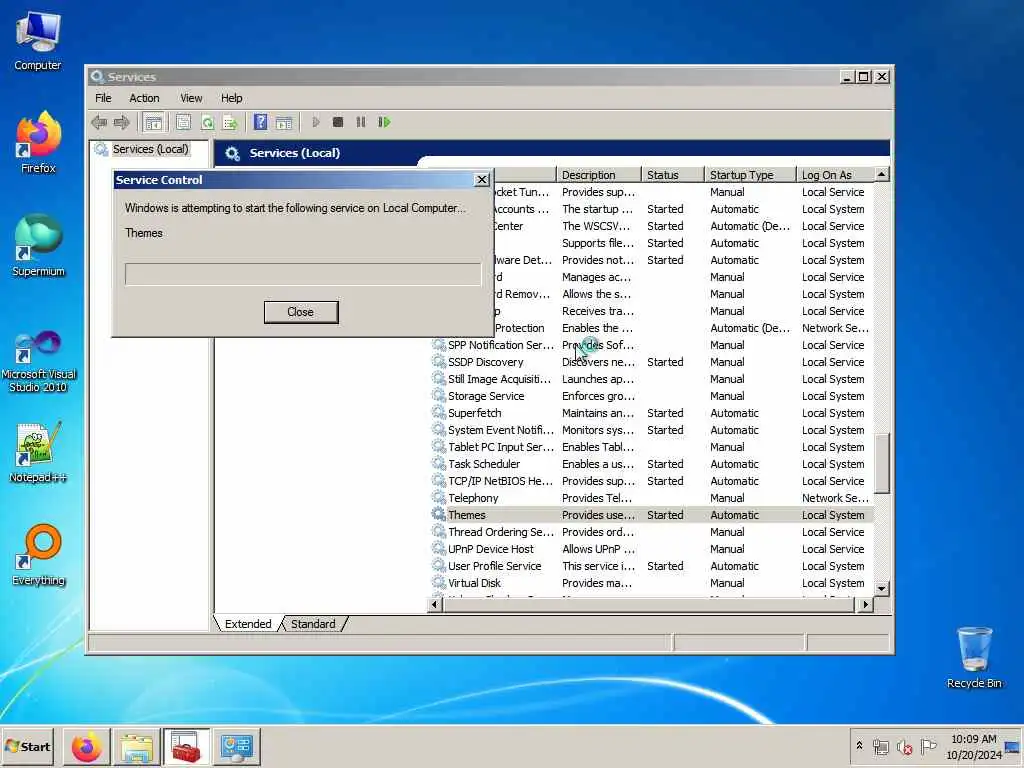Click horizontal scrollbar right arrow

point(866,605)
